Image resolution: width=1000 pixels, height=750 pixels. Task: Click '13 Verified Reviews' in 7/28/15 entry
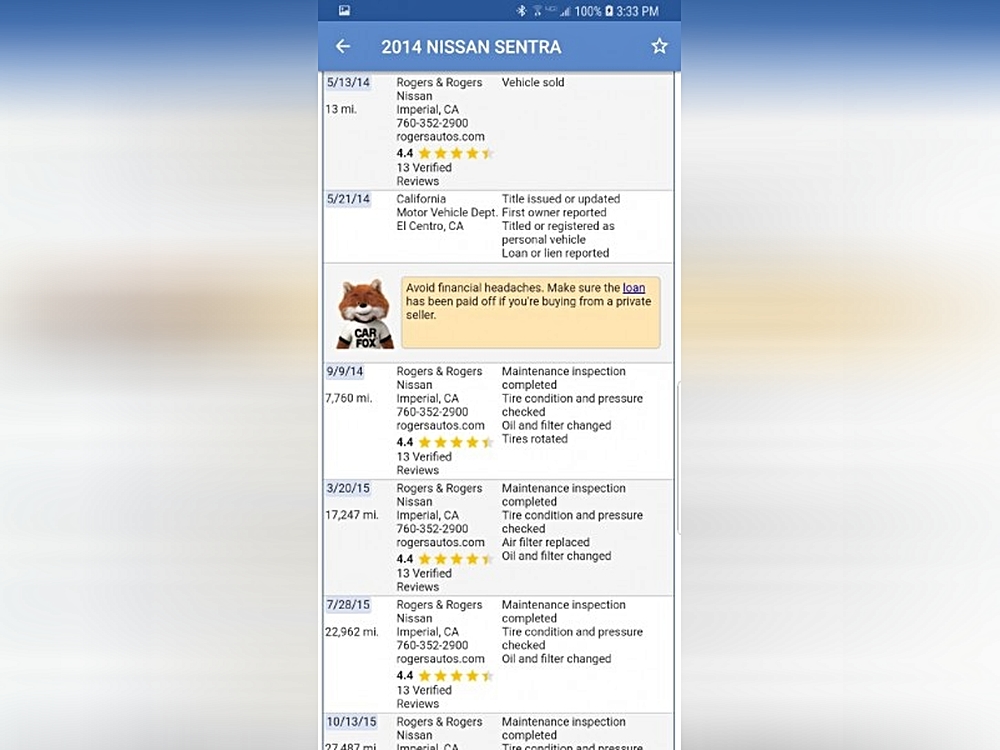[x=424, y=696]
